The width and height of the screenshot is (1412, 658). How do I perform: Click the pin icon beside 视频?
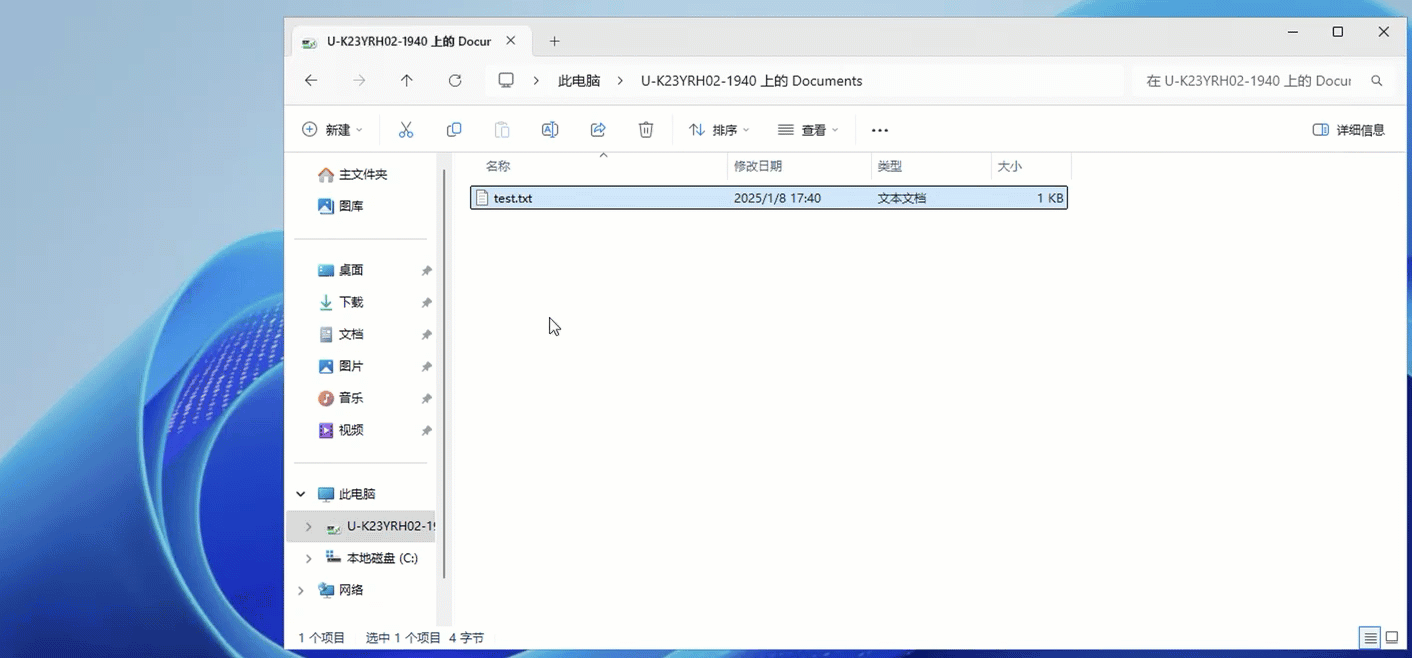pos(426,431)
